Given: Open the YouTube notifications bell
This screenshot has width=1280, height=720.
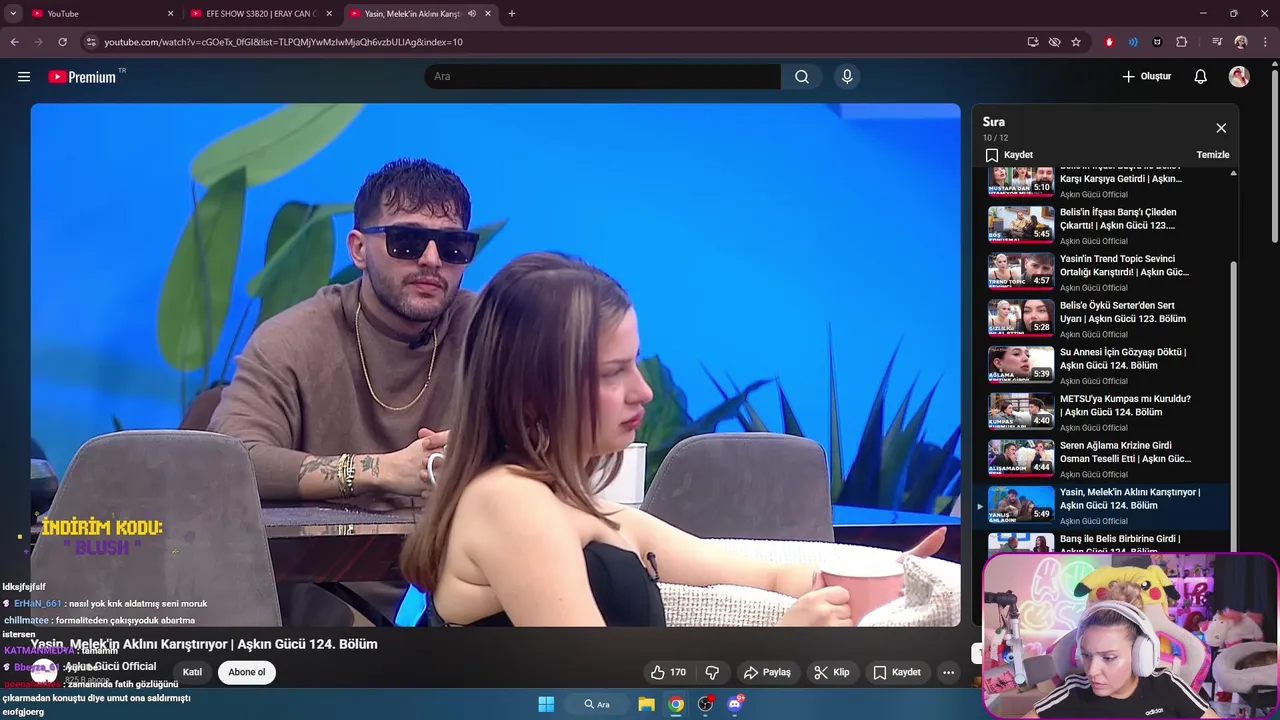Looking at the screenshot, I should tap(1201, 77).
